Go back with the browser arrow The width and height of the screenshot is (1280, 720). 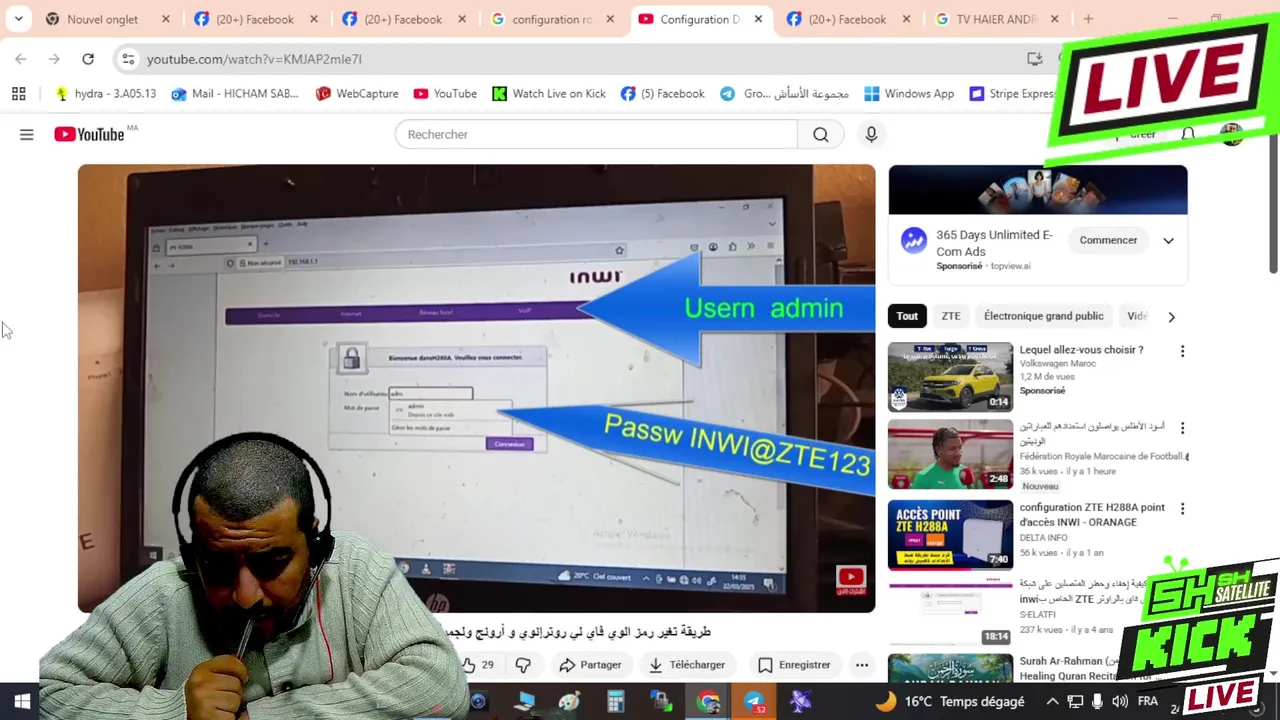click(x=21, y=59)
